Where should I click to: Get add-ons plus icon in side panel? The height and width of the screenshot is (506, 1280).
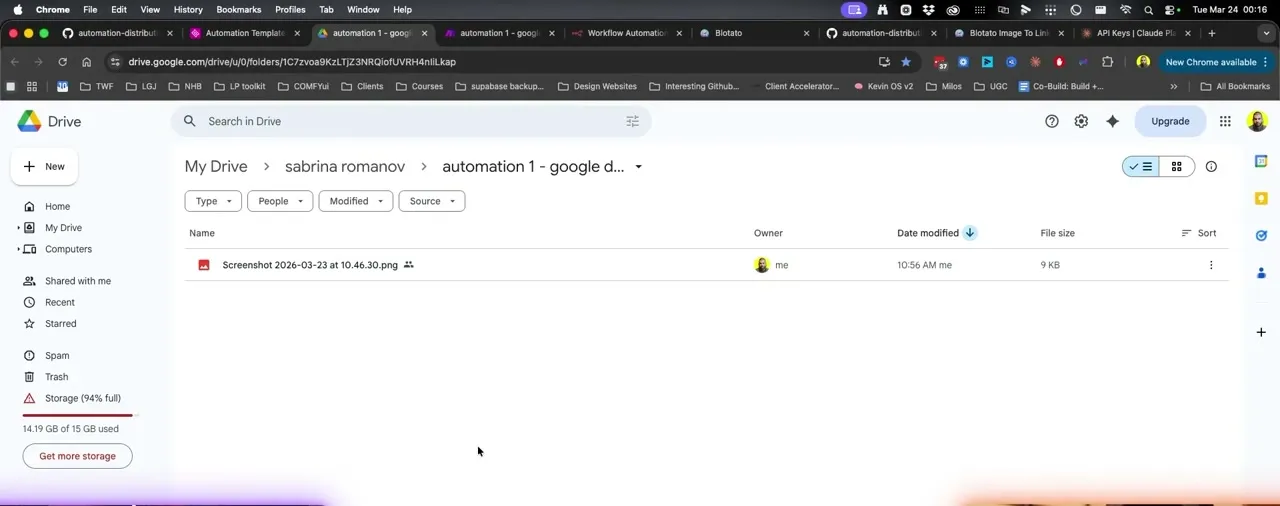[x=1261, y=332]
